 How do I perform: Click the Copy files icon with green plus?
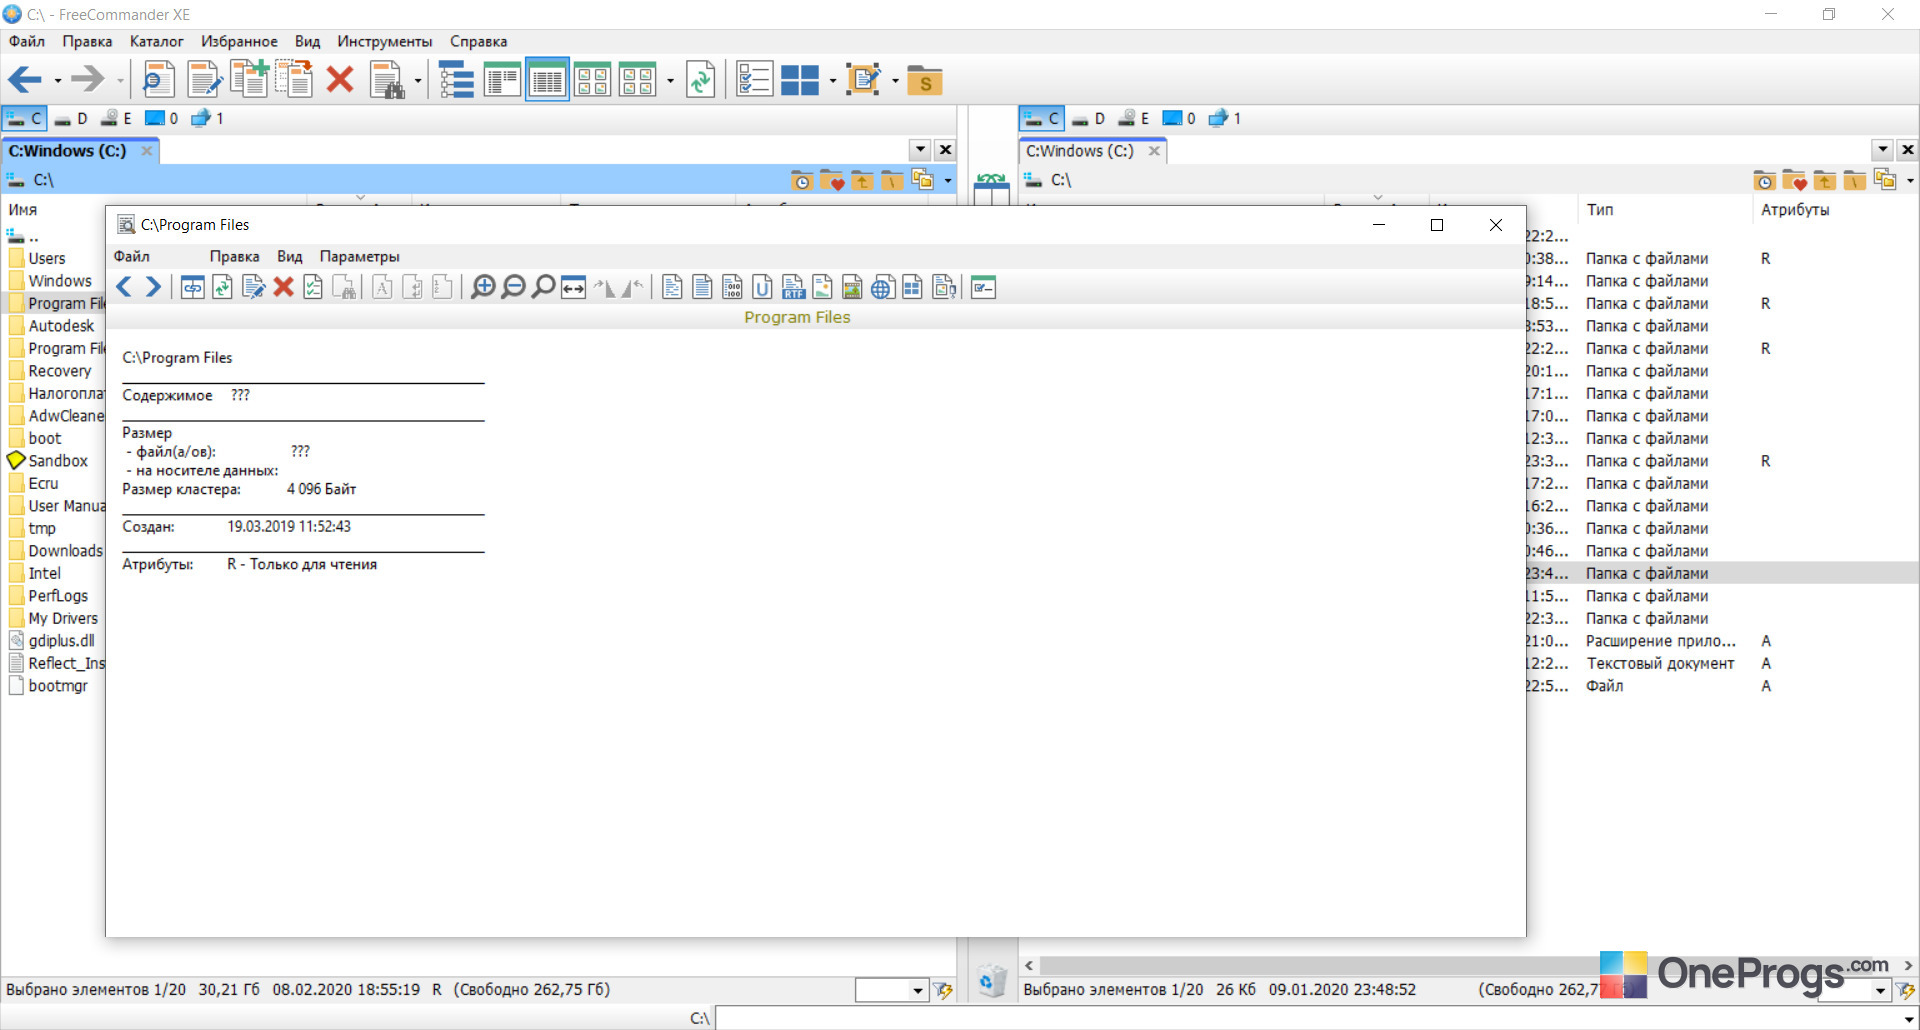coord(249,80)
